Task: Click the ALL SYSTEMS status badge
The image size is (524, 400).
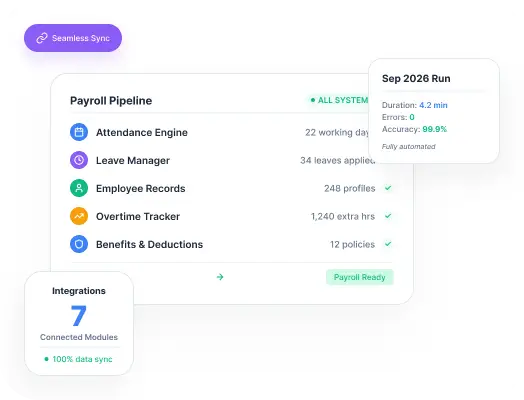Action: (338, 100)
